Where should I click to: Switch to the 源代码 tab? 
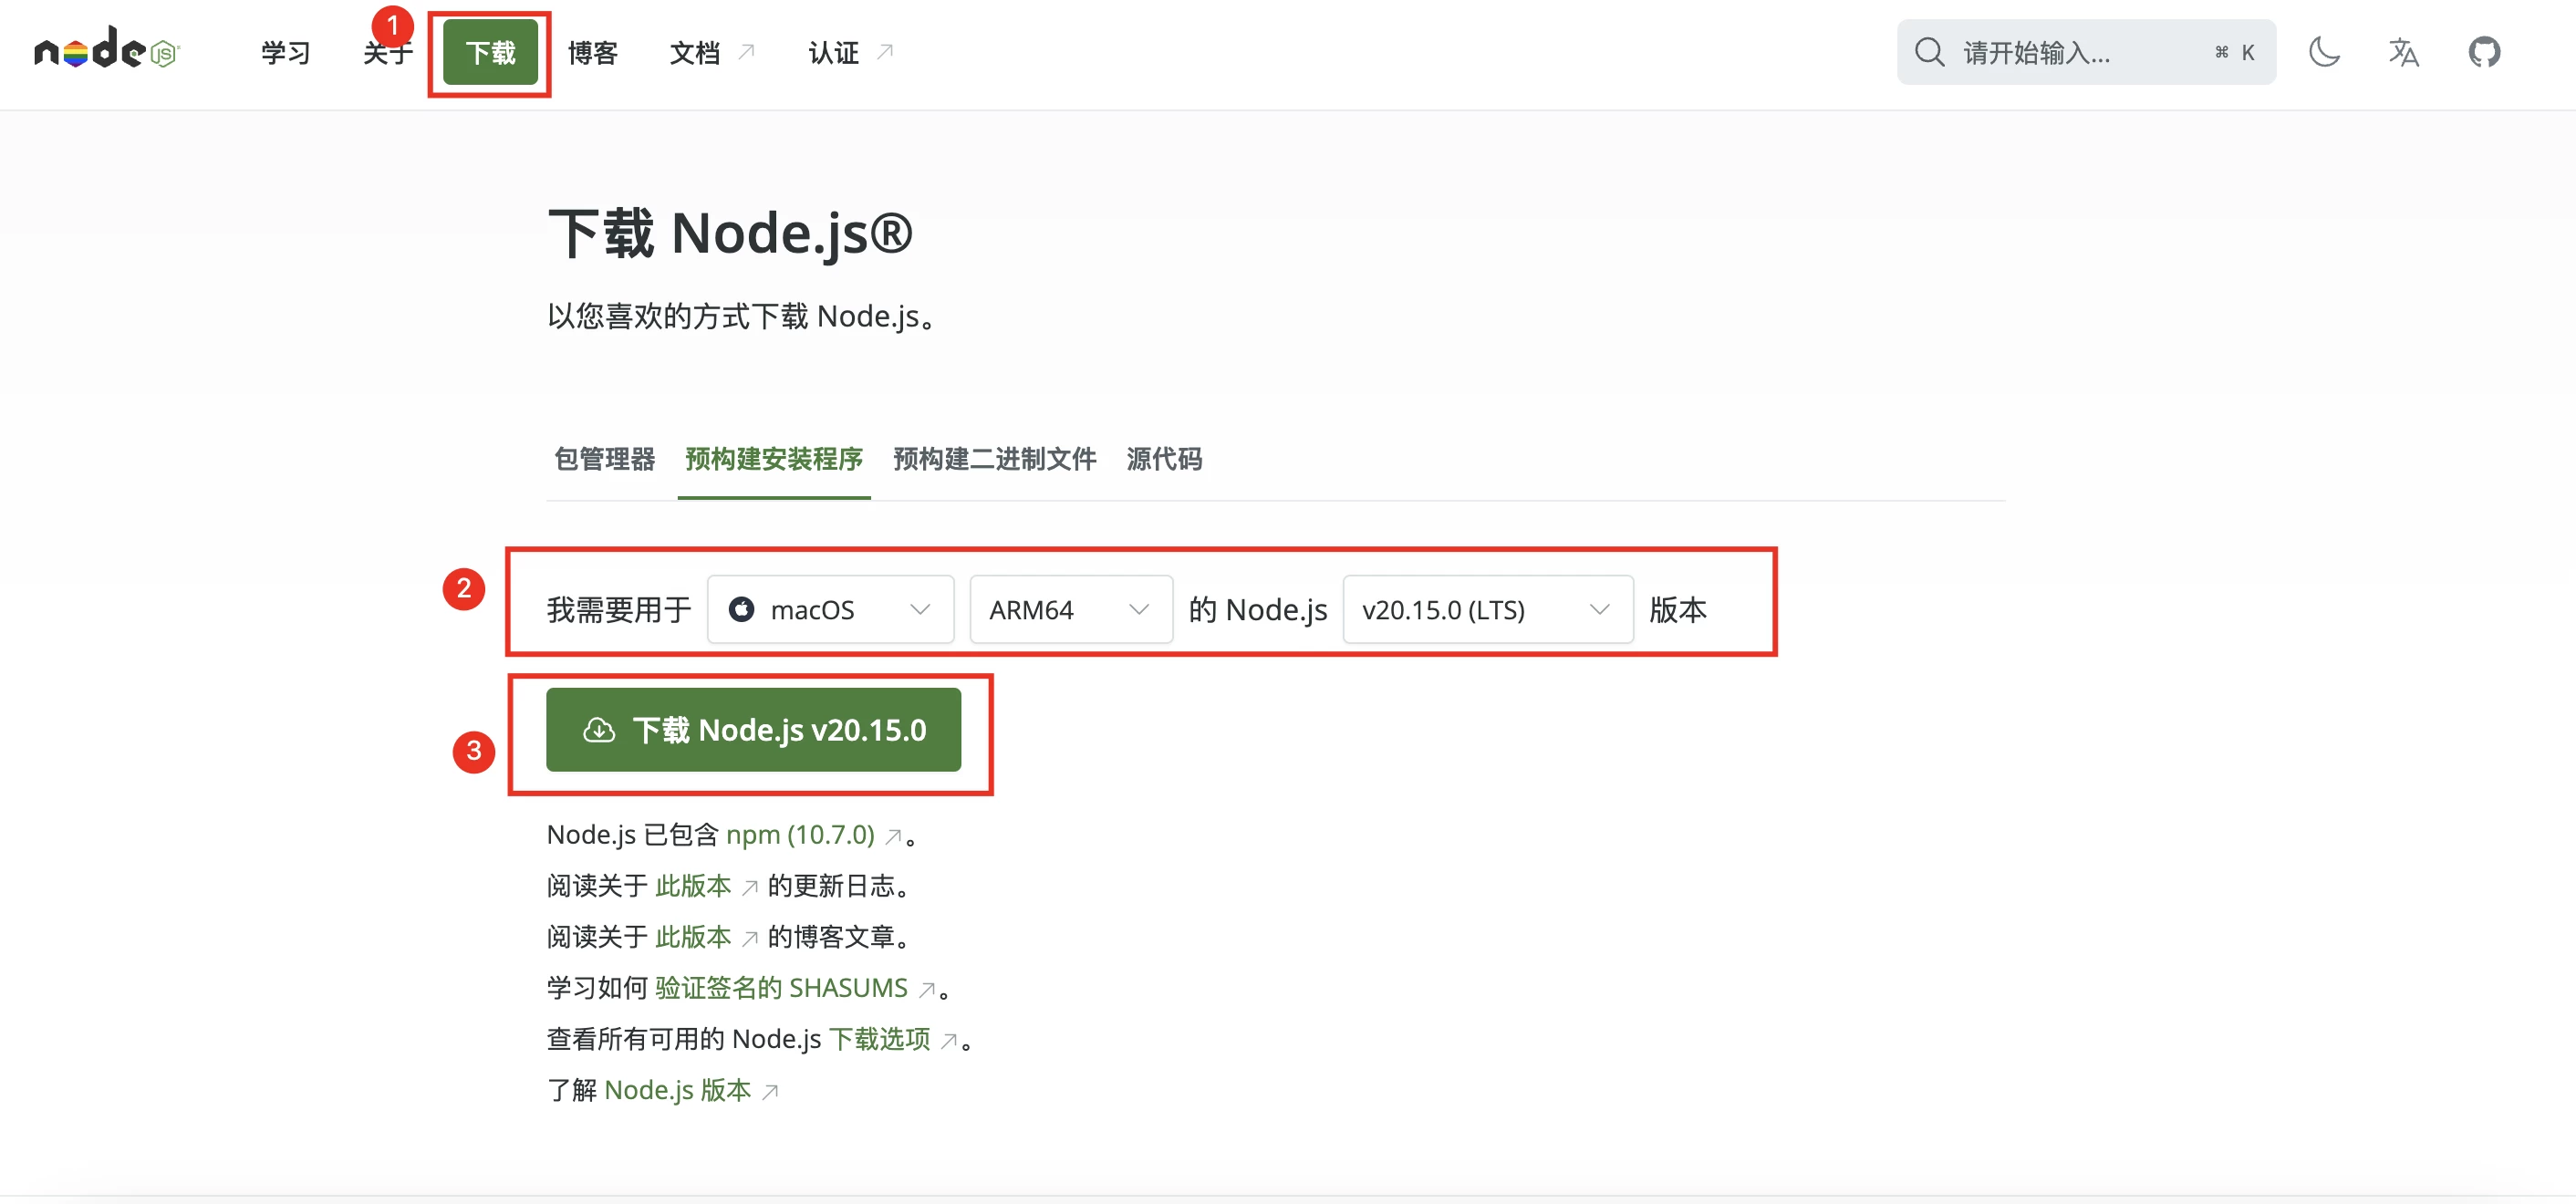pos(1164,459)
